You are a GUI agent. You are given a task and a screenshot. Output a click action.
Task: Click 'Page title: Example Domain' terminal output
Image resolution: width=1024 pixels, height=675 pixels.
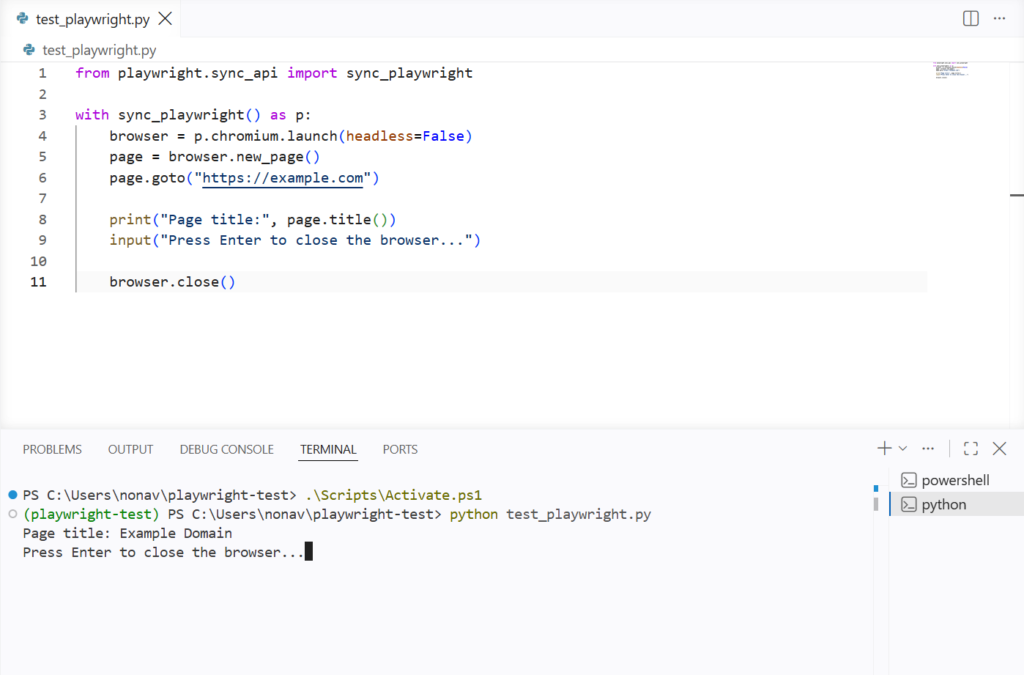pos(127,533)
